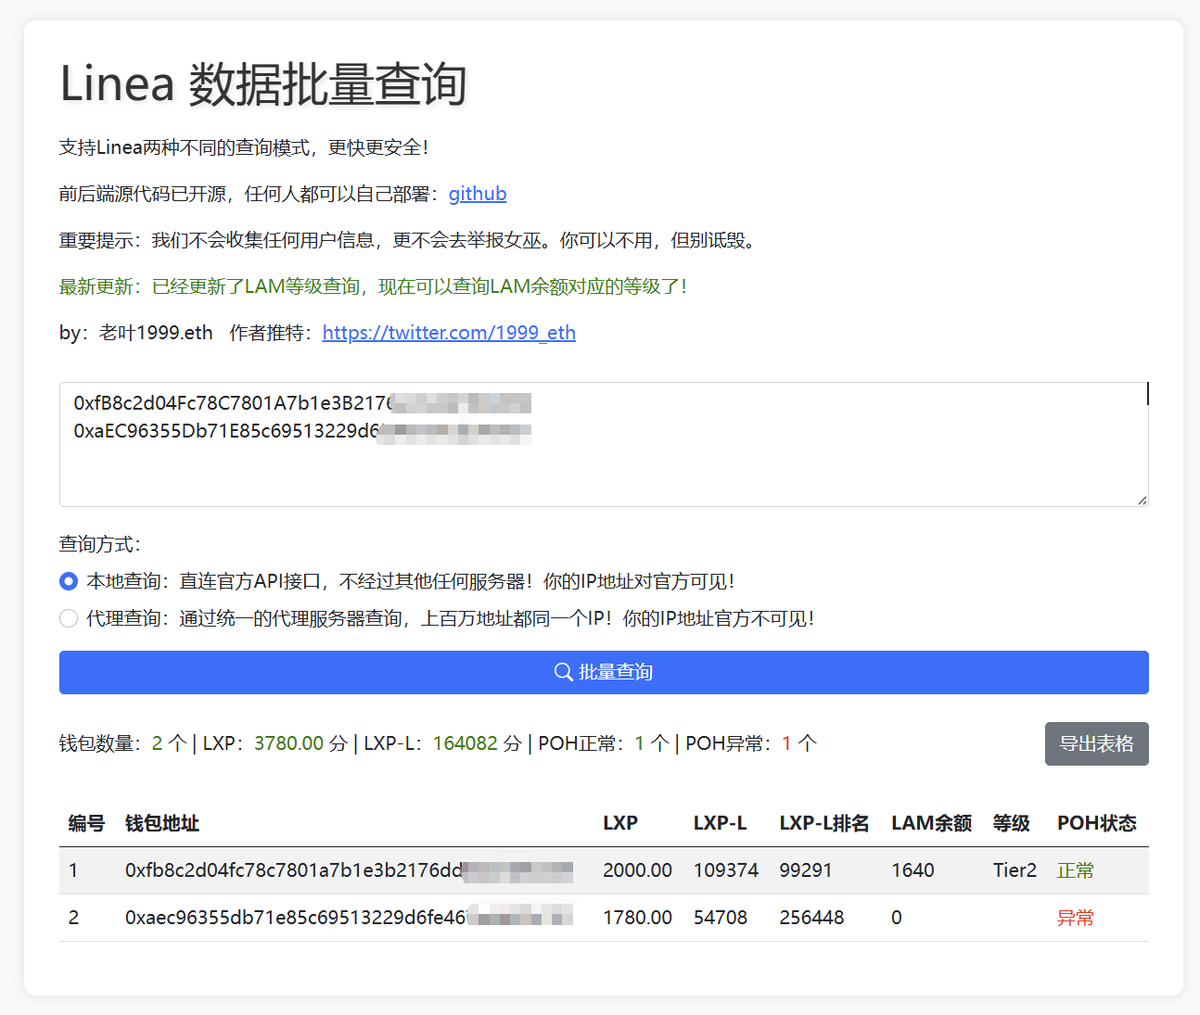Click the 等级 column header
Screen dimensions: 1200x1015
pyautogui.click(x=1011, y=823)
